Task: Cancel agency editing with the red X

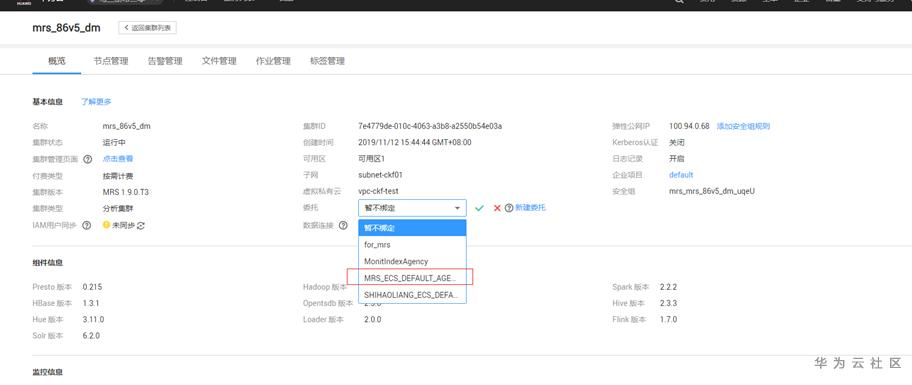Action: pos(497,208)
